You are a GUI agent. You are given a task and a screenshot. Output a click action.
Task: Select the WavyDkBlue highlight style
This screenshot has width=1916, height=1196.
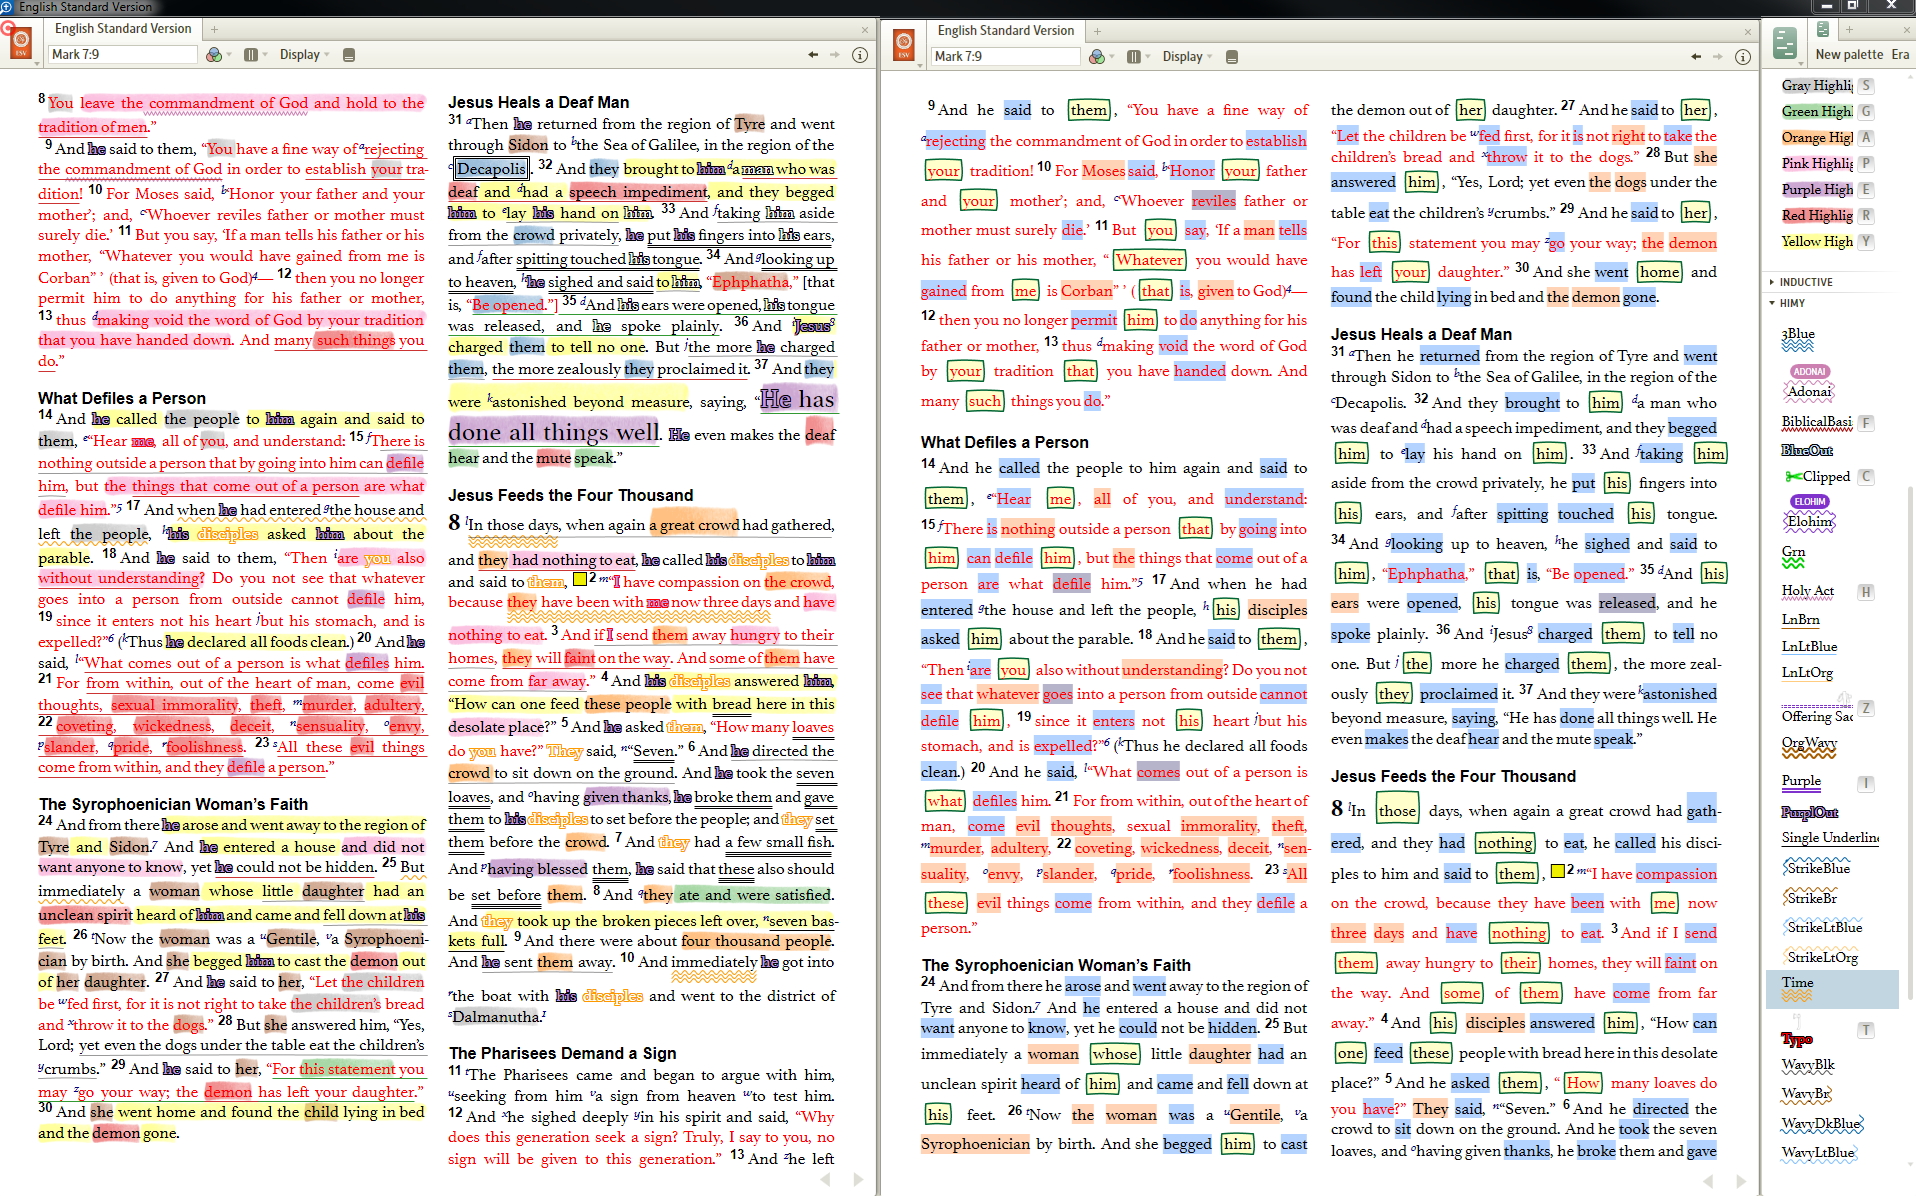coord(1821,1124)
